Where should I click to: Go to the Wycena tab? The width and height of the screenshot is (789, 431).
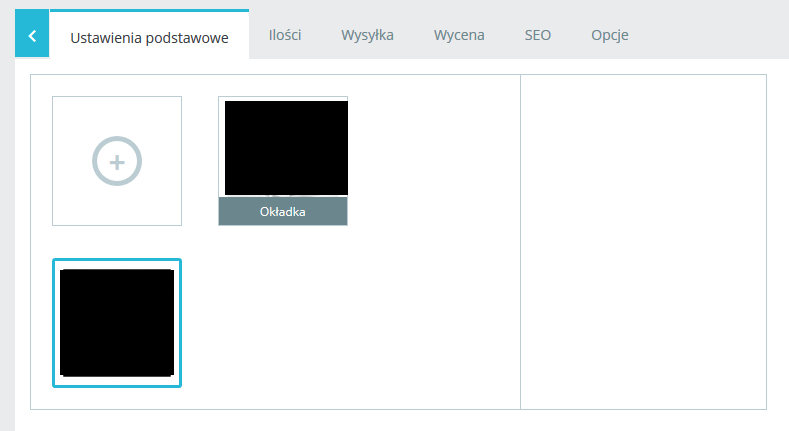point(459,35)
